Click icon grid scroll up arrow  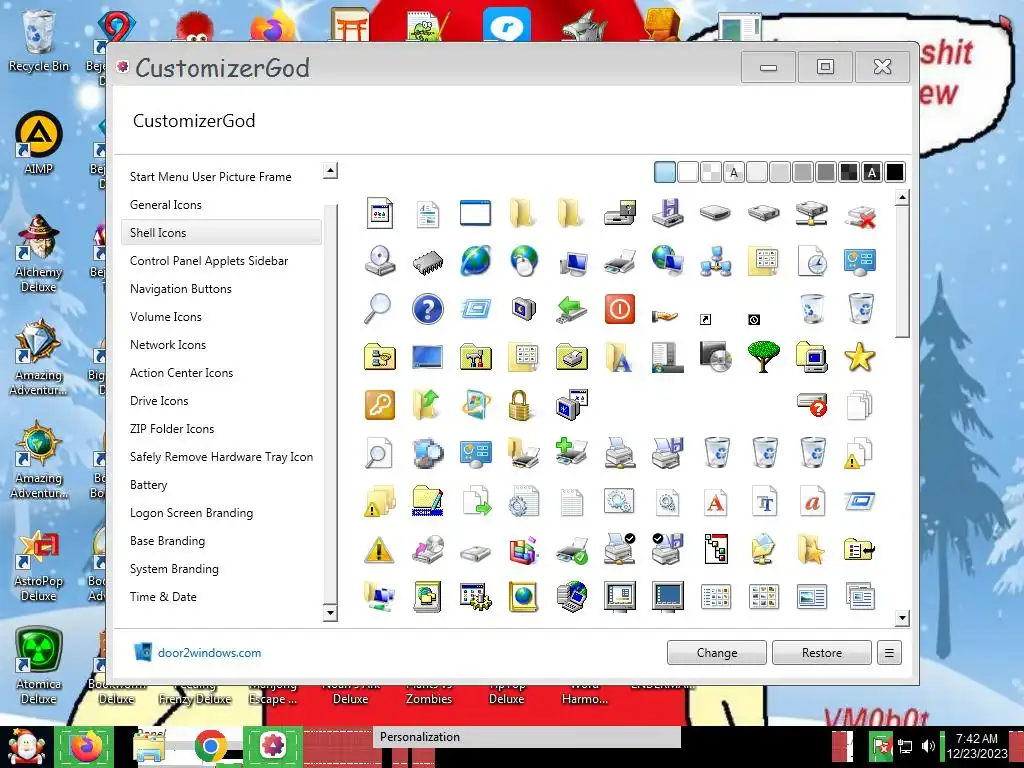click(902, 197)
